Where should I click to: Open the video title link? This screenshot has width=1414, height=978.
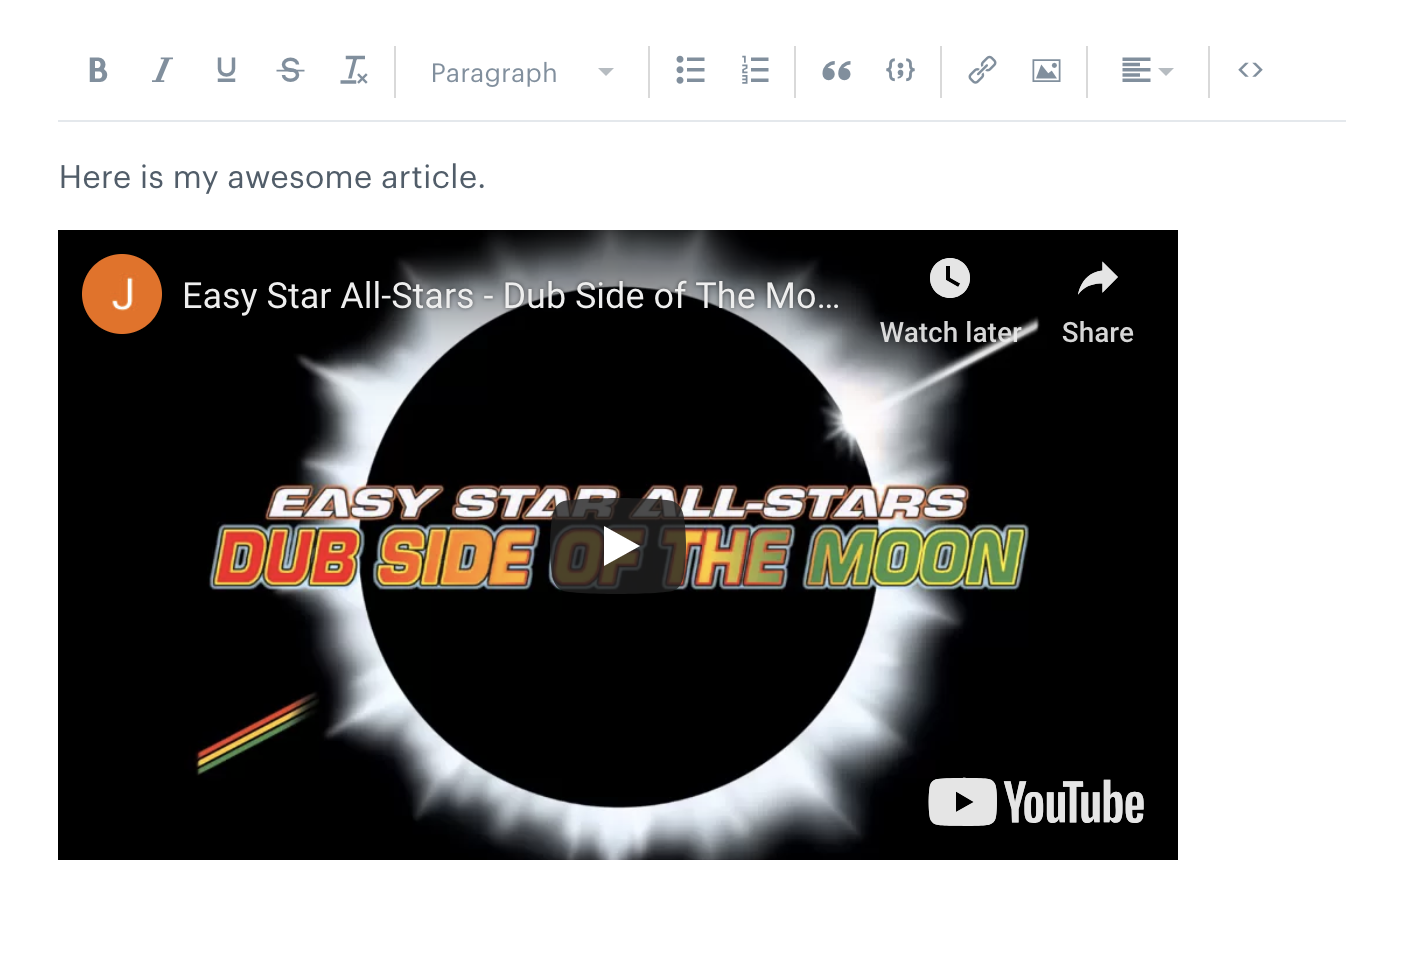[x=511, y=296]
